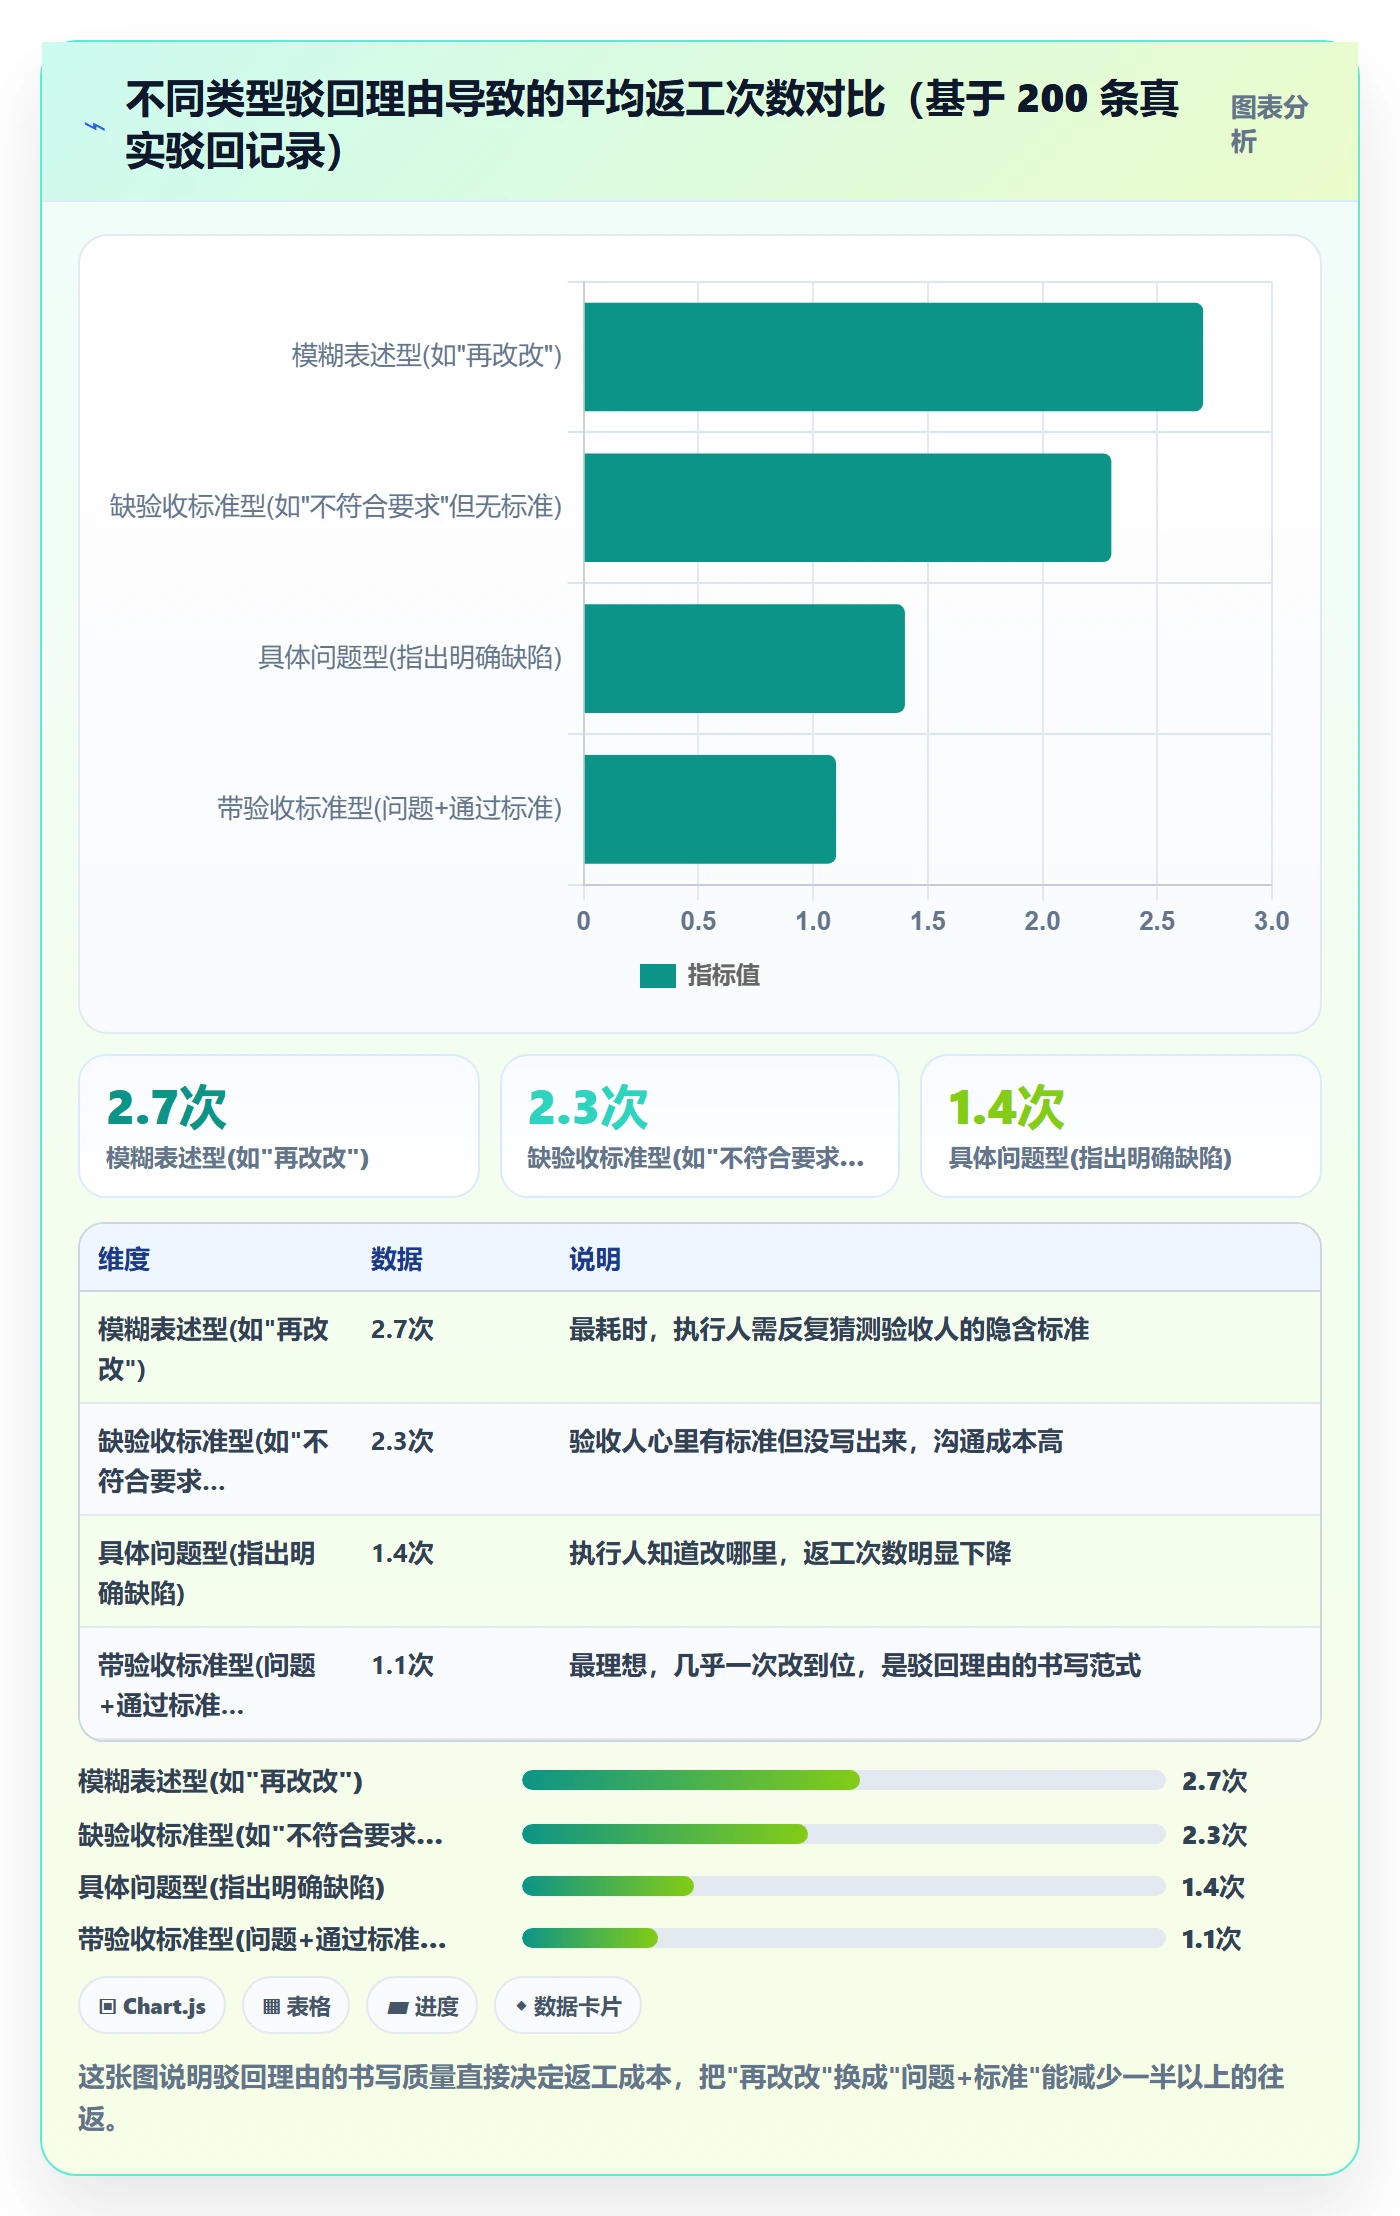Toggle the 指标值 legend color box

coord(657,976)
